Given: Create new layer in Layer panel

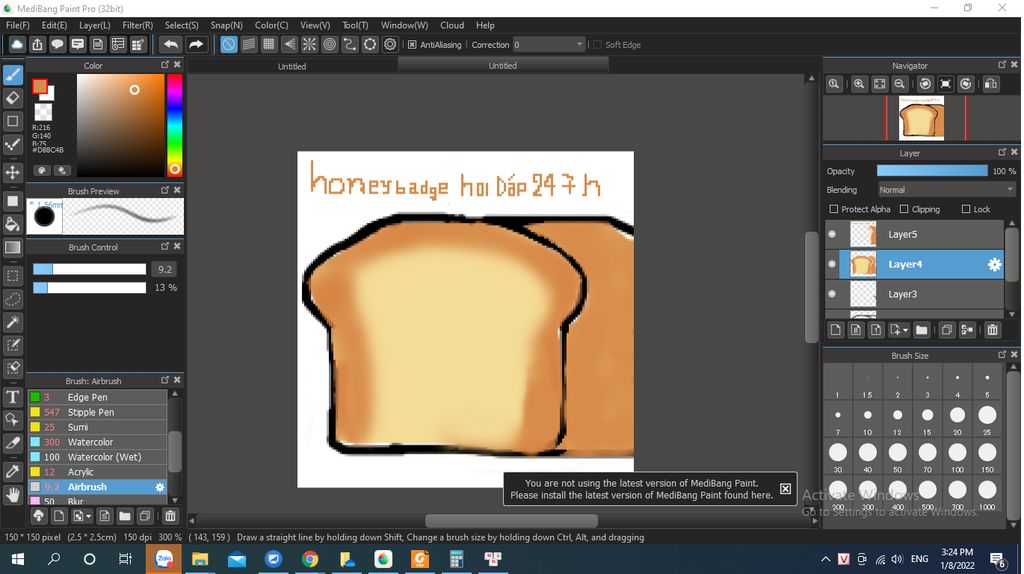Looking at the screenshot, I should pos(835,330).
